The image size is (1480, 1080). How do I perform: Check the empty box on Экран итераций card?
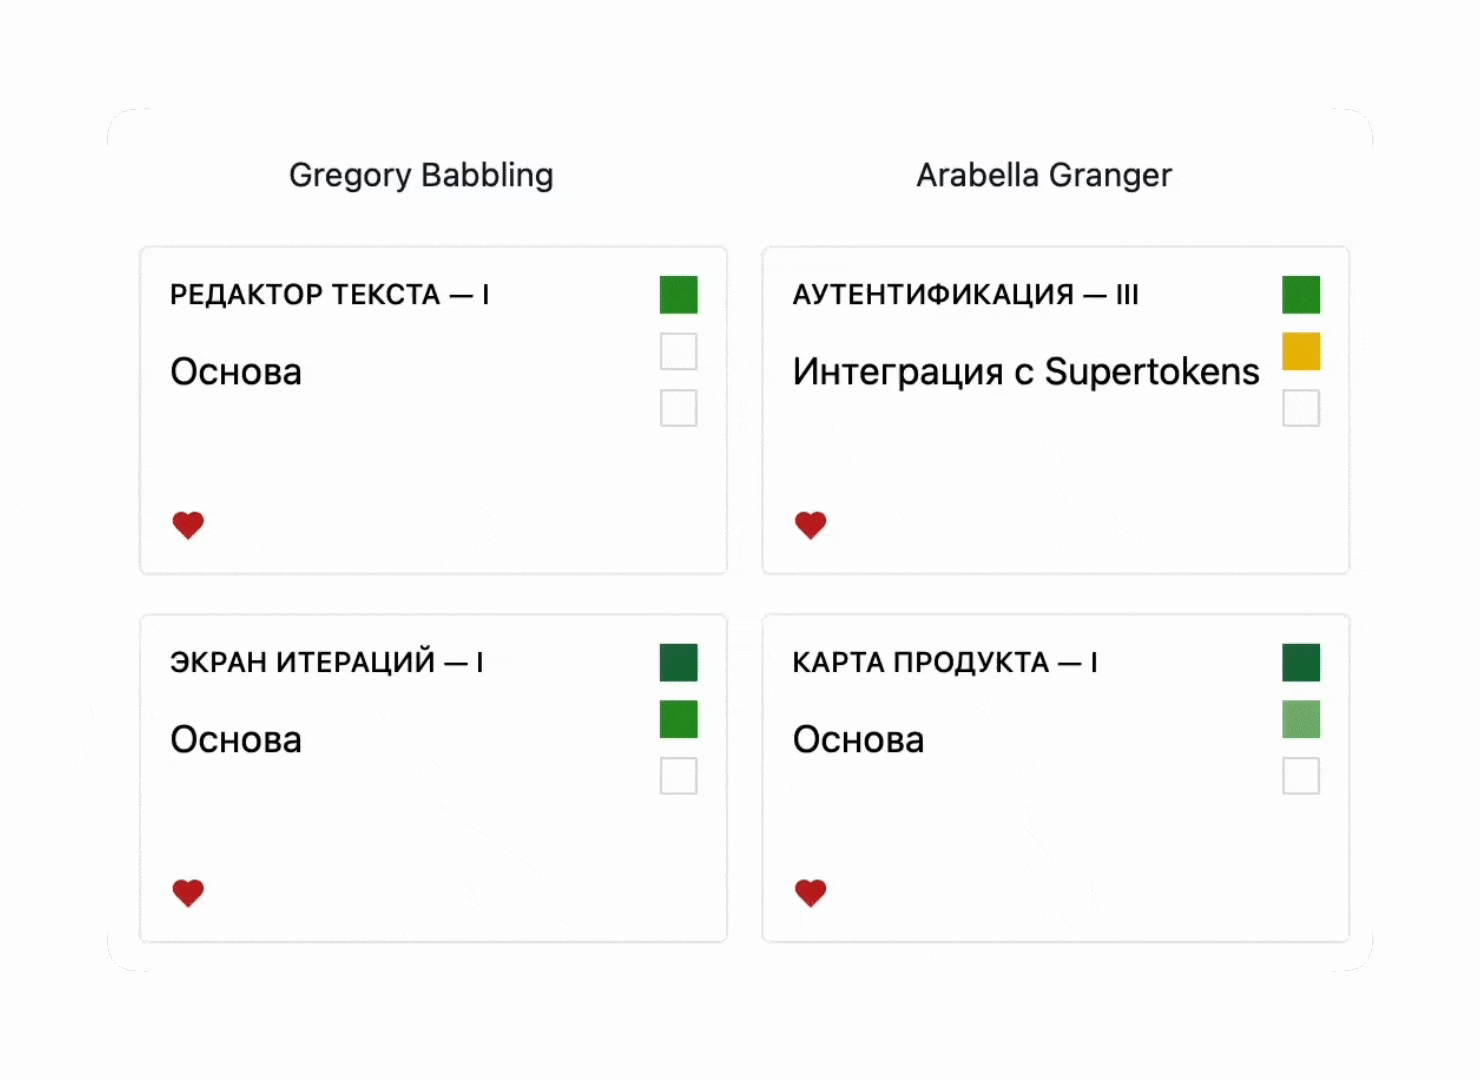[x=678, y=776]
